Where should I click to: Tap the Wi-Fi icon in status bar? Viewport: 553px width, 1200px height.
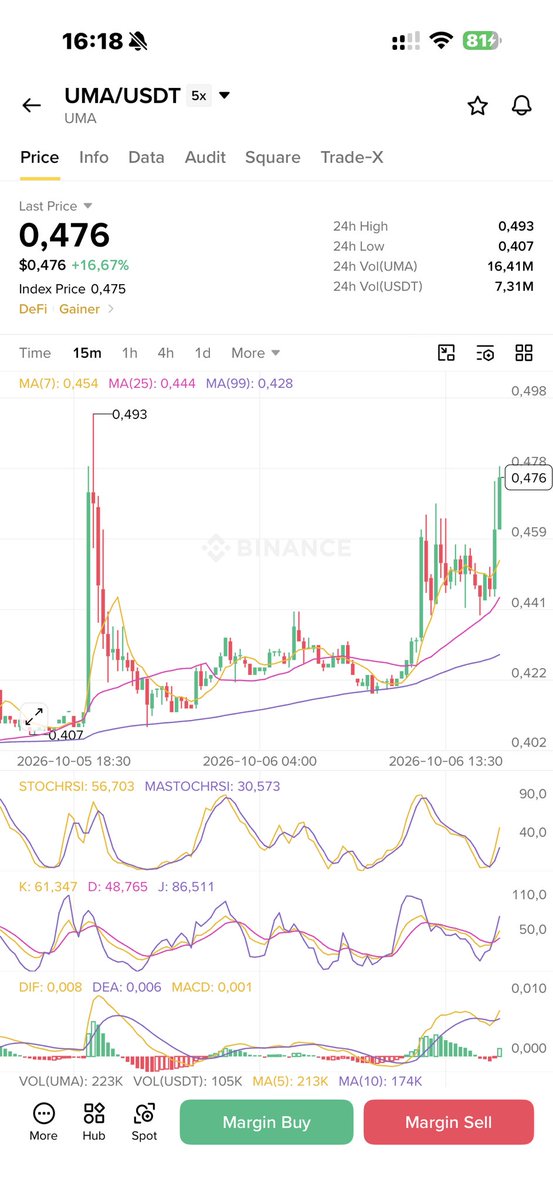pyautogui.click(x=441, y=41)
